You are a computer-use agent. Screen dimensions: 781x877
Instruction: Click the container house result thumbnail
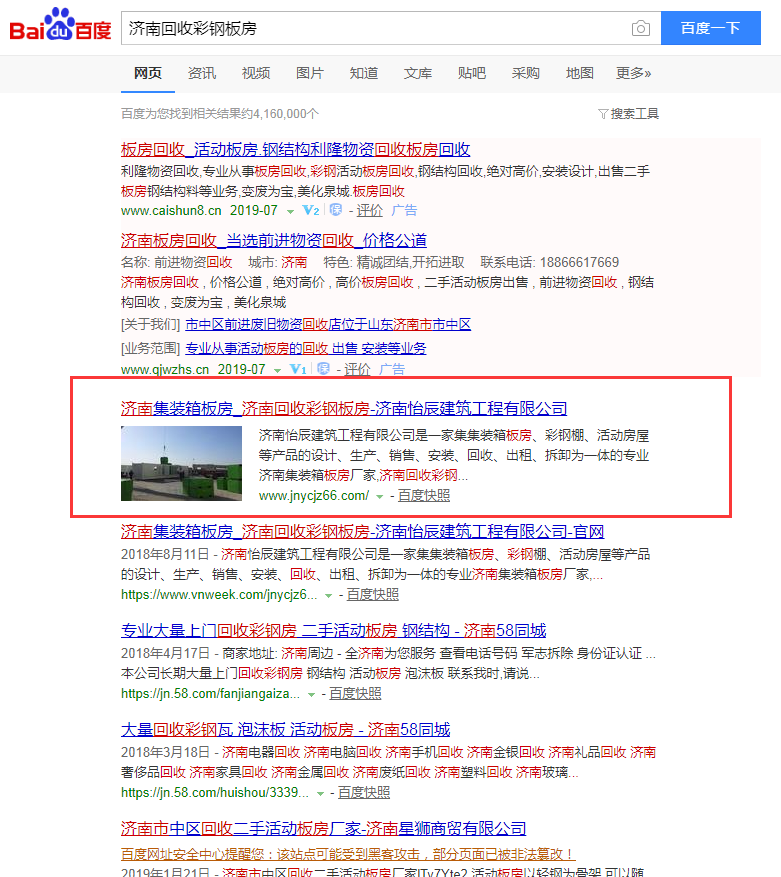pos(181,463)
